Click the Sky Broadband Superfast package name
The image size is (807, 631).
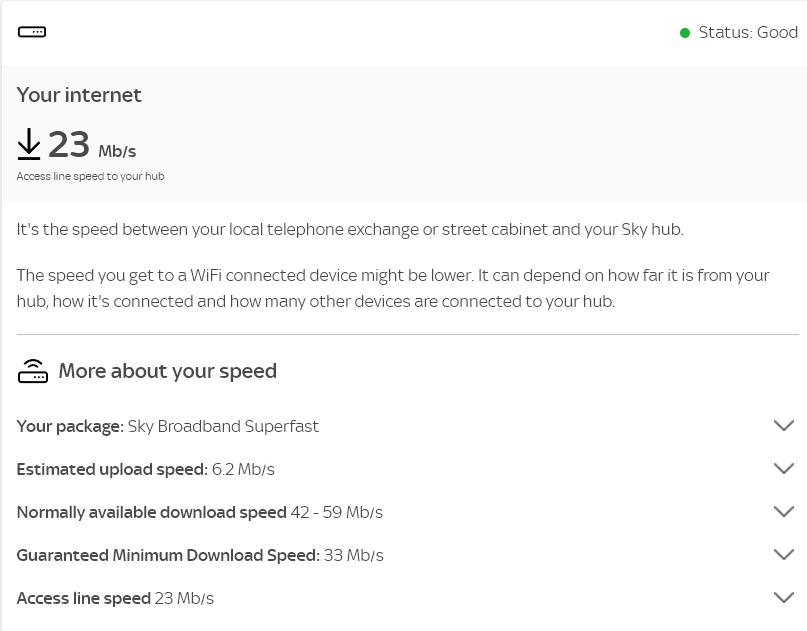223,426
